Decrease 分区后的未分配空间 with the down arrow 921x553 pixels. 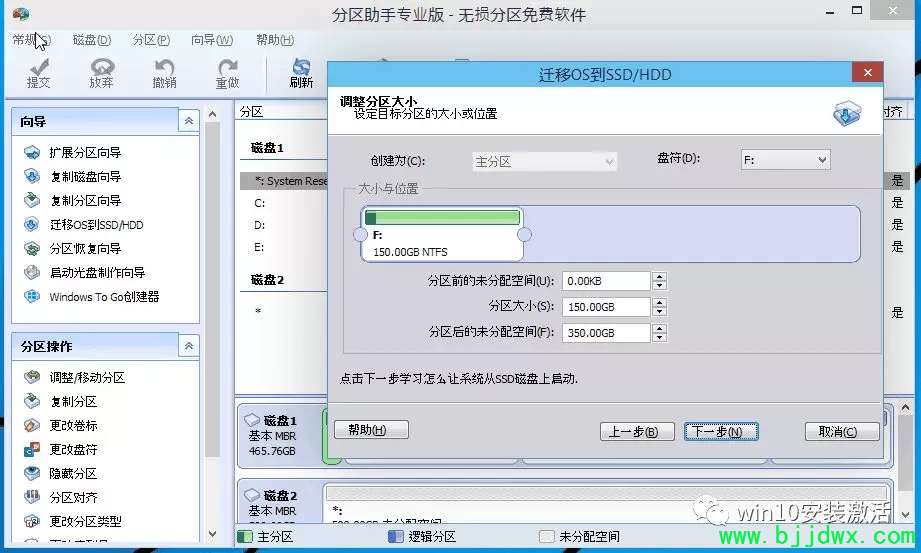660,337
